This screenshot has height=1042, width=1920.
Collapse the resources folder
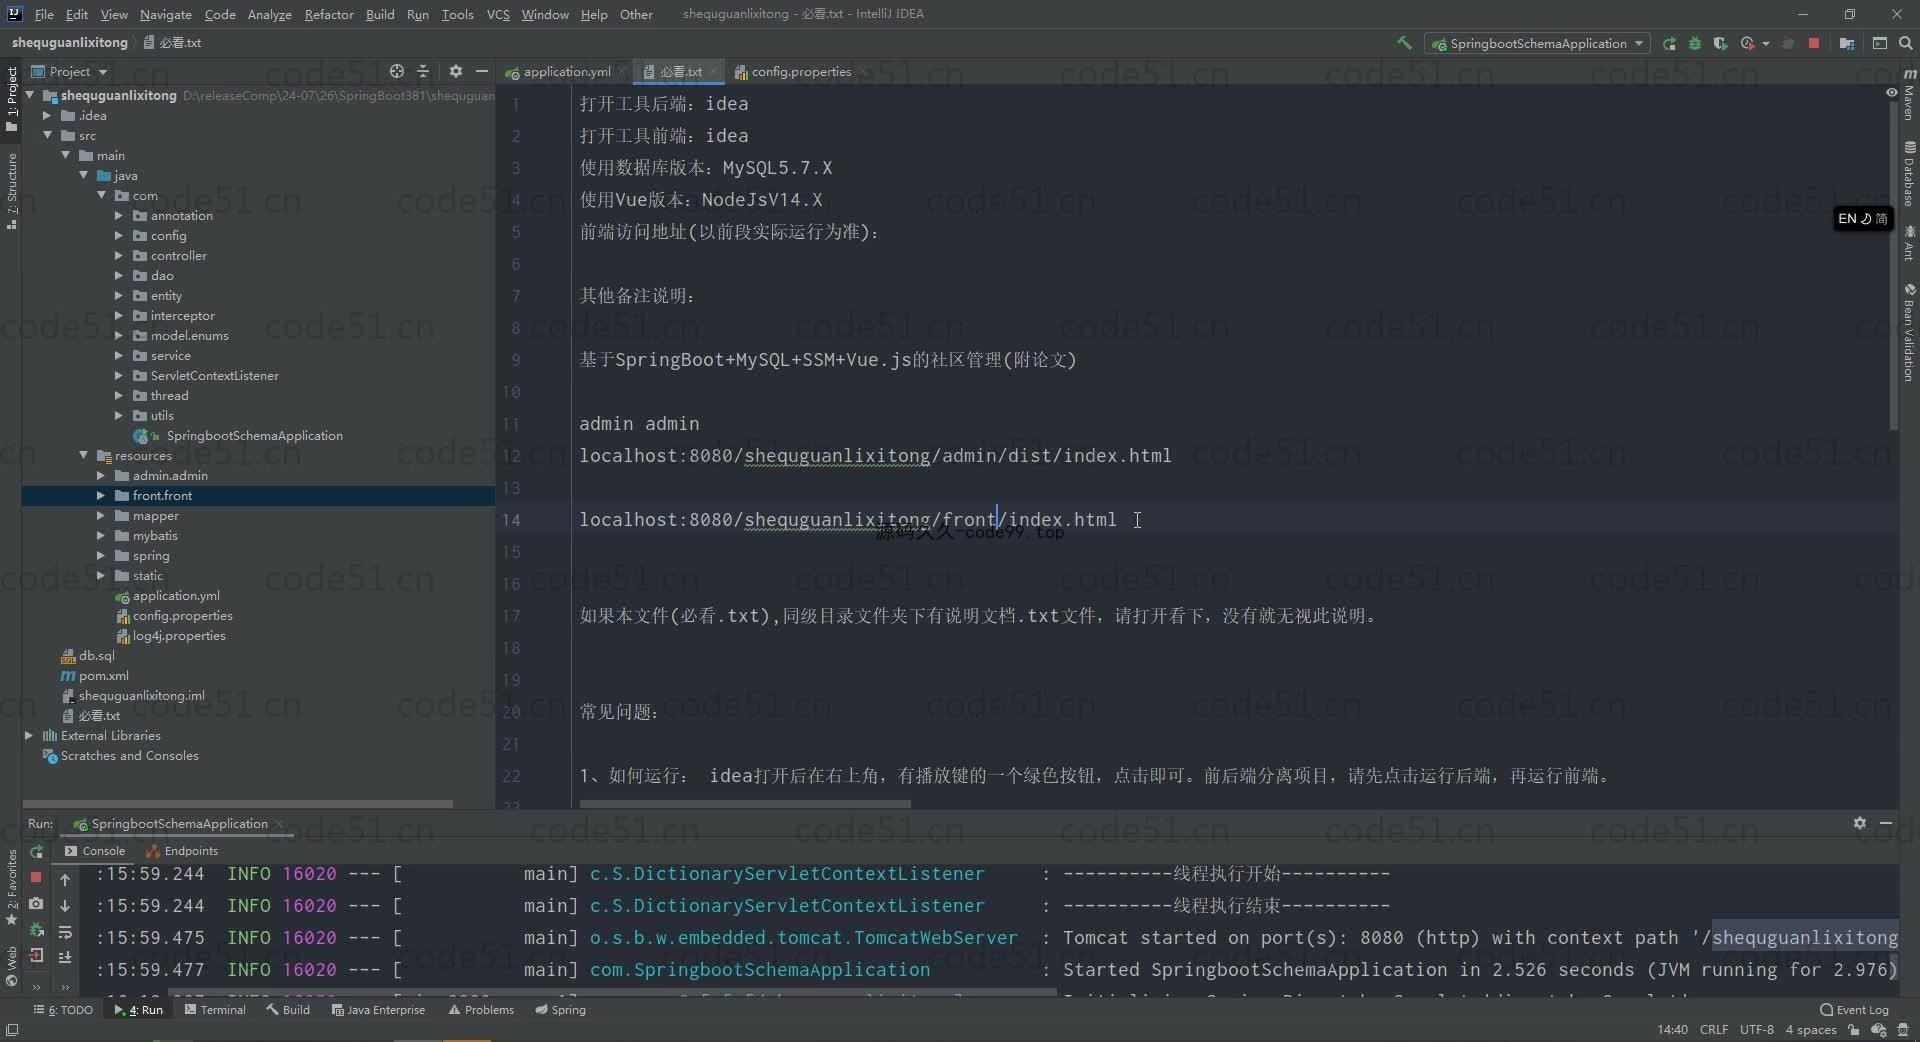coord(83,455)
